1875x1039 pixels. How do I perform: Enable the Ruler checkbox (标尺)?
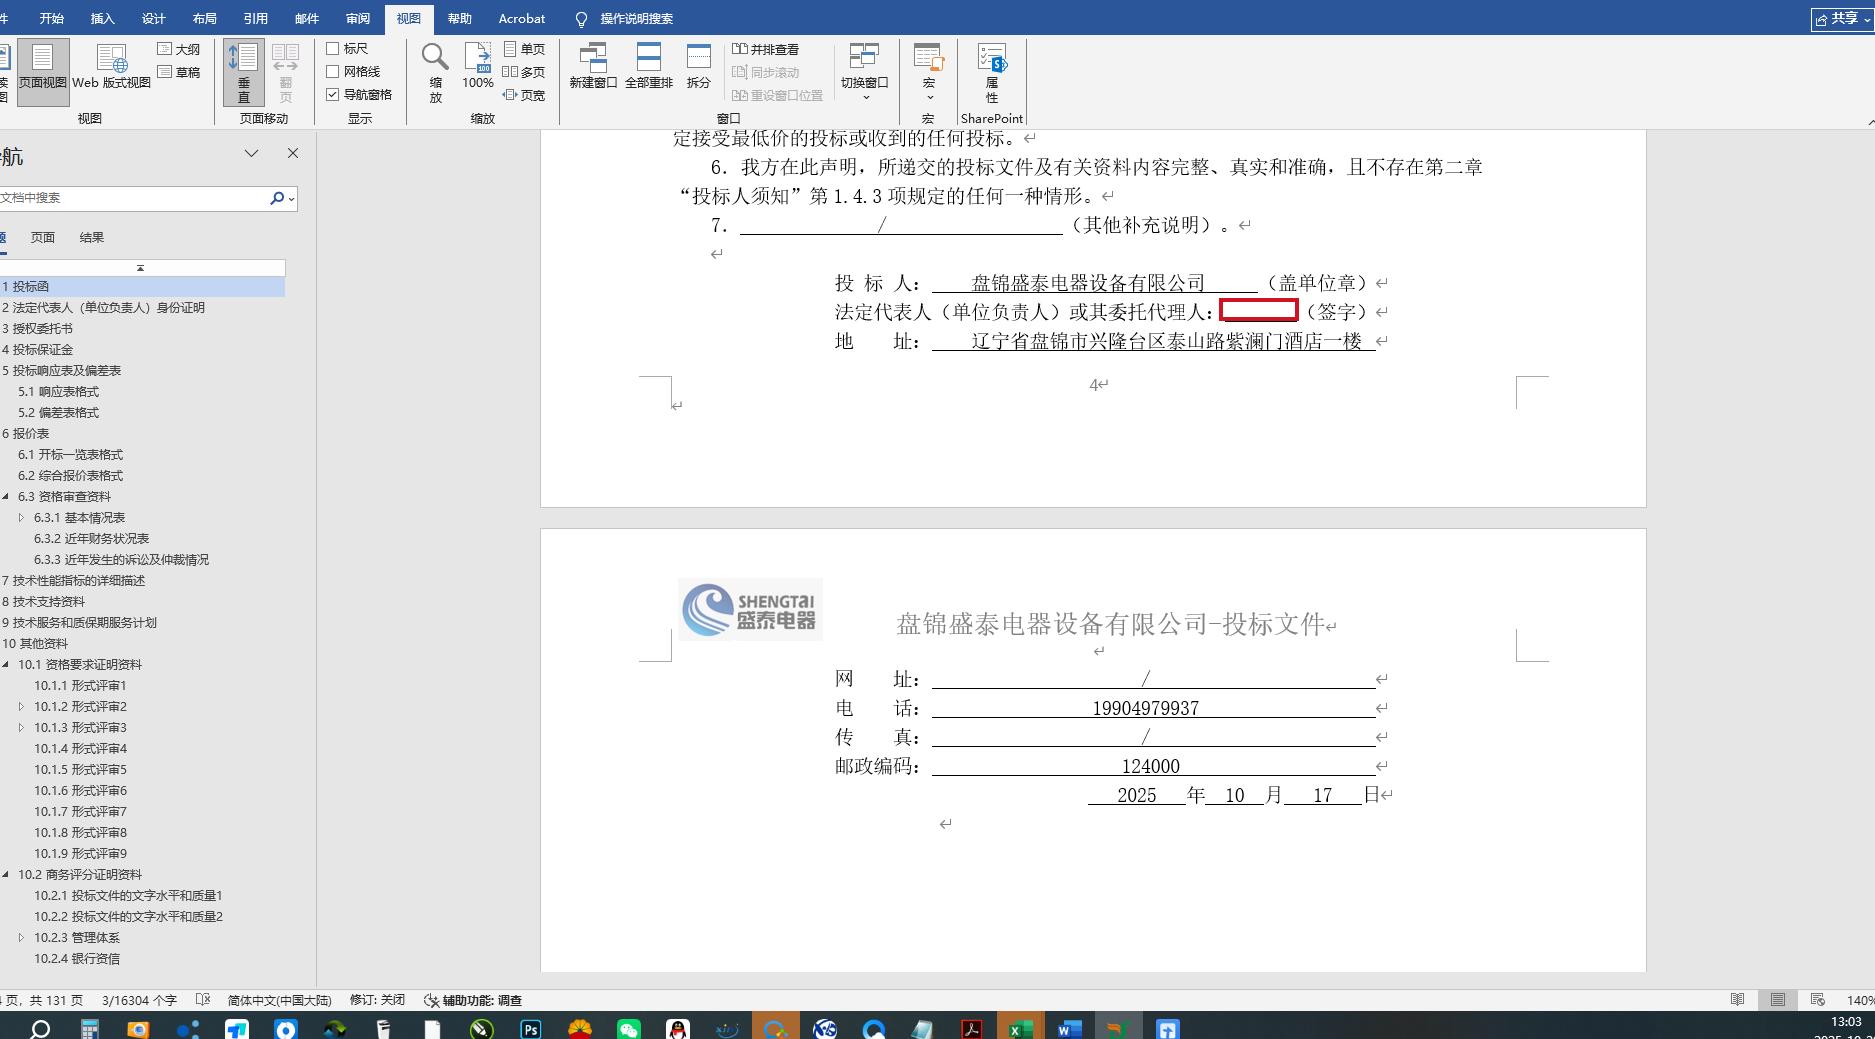(x=333, y=49)
